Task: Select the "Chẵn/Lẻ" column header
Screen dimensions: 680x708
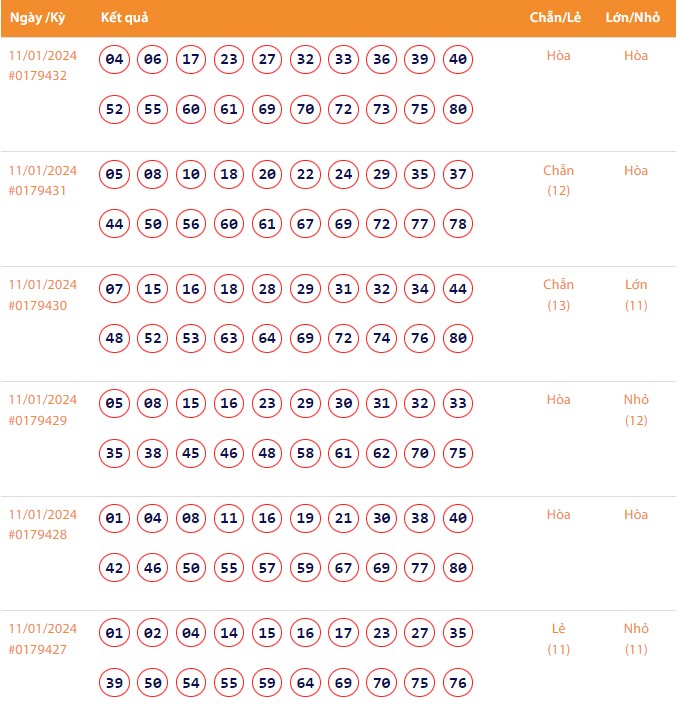Action: click(557, 18)
